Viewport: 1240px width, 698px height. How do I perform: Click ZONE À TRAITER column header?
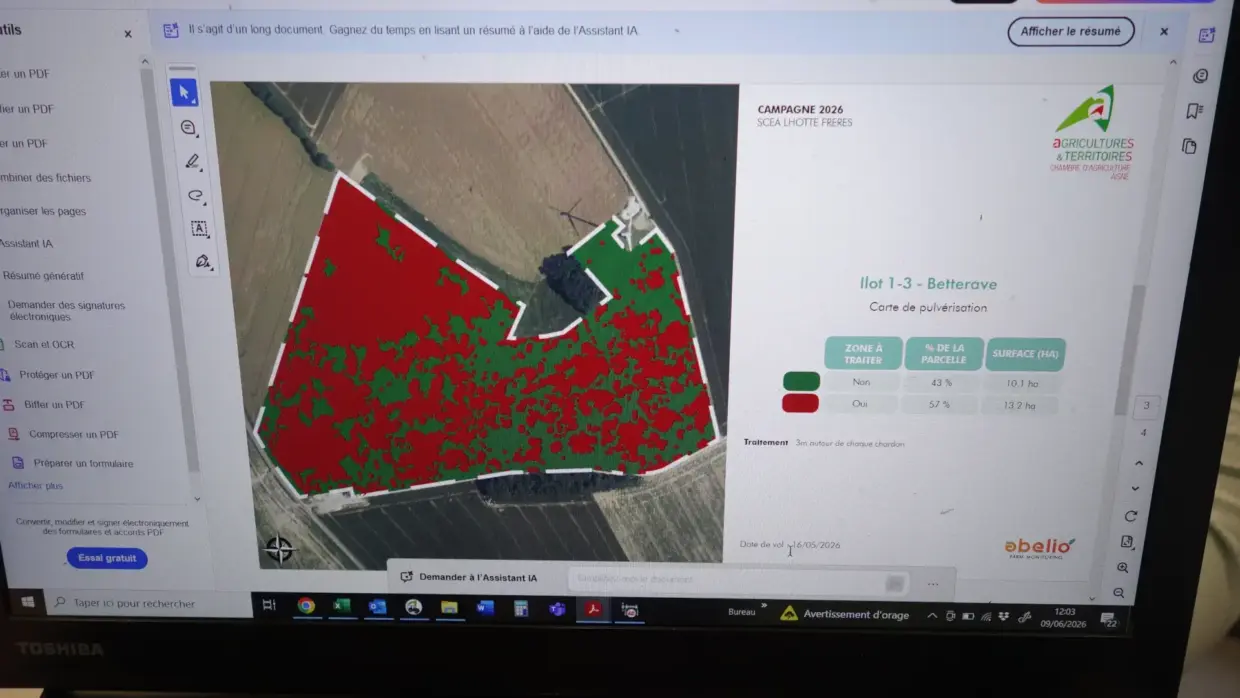(x=863, y=353)
